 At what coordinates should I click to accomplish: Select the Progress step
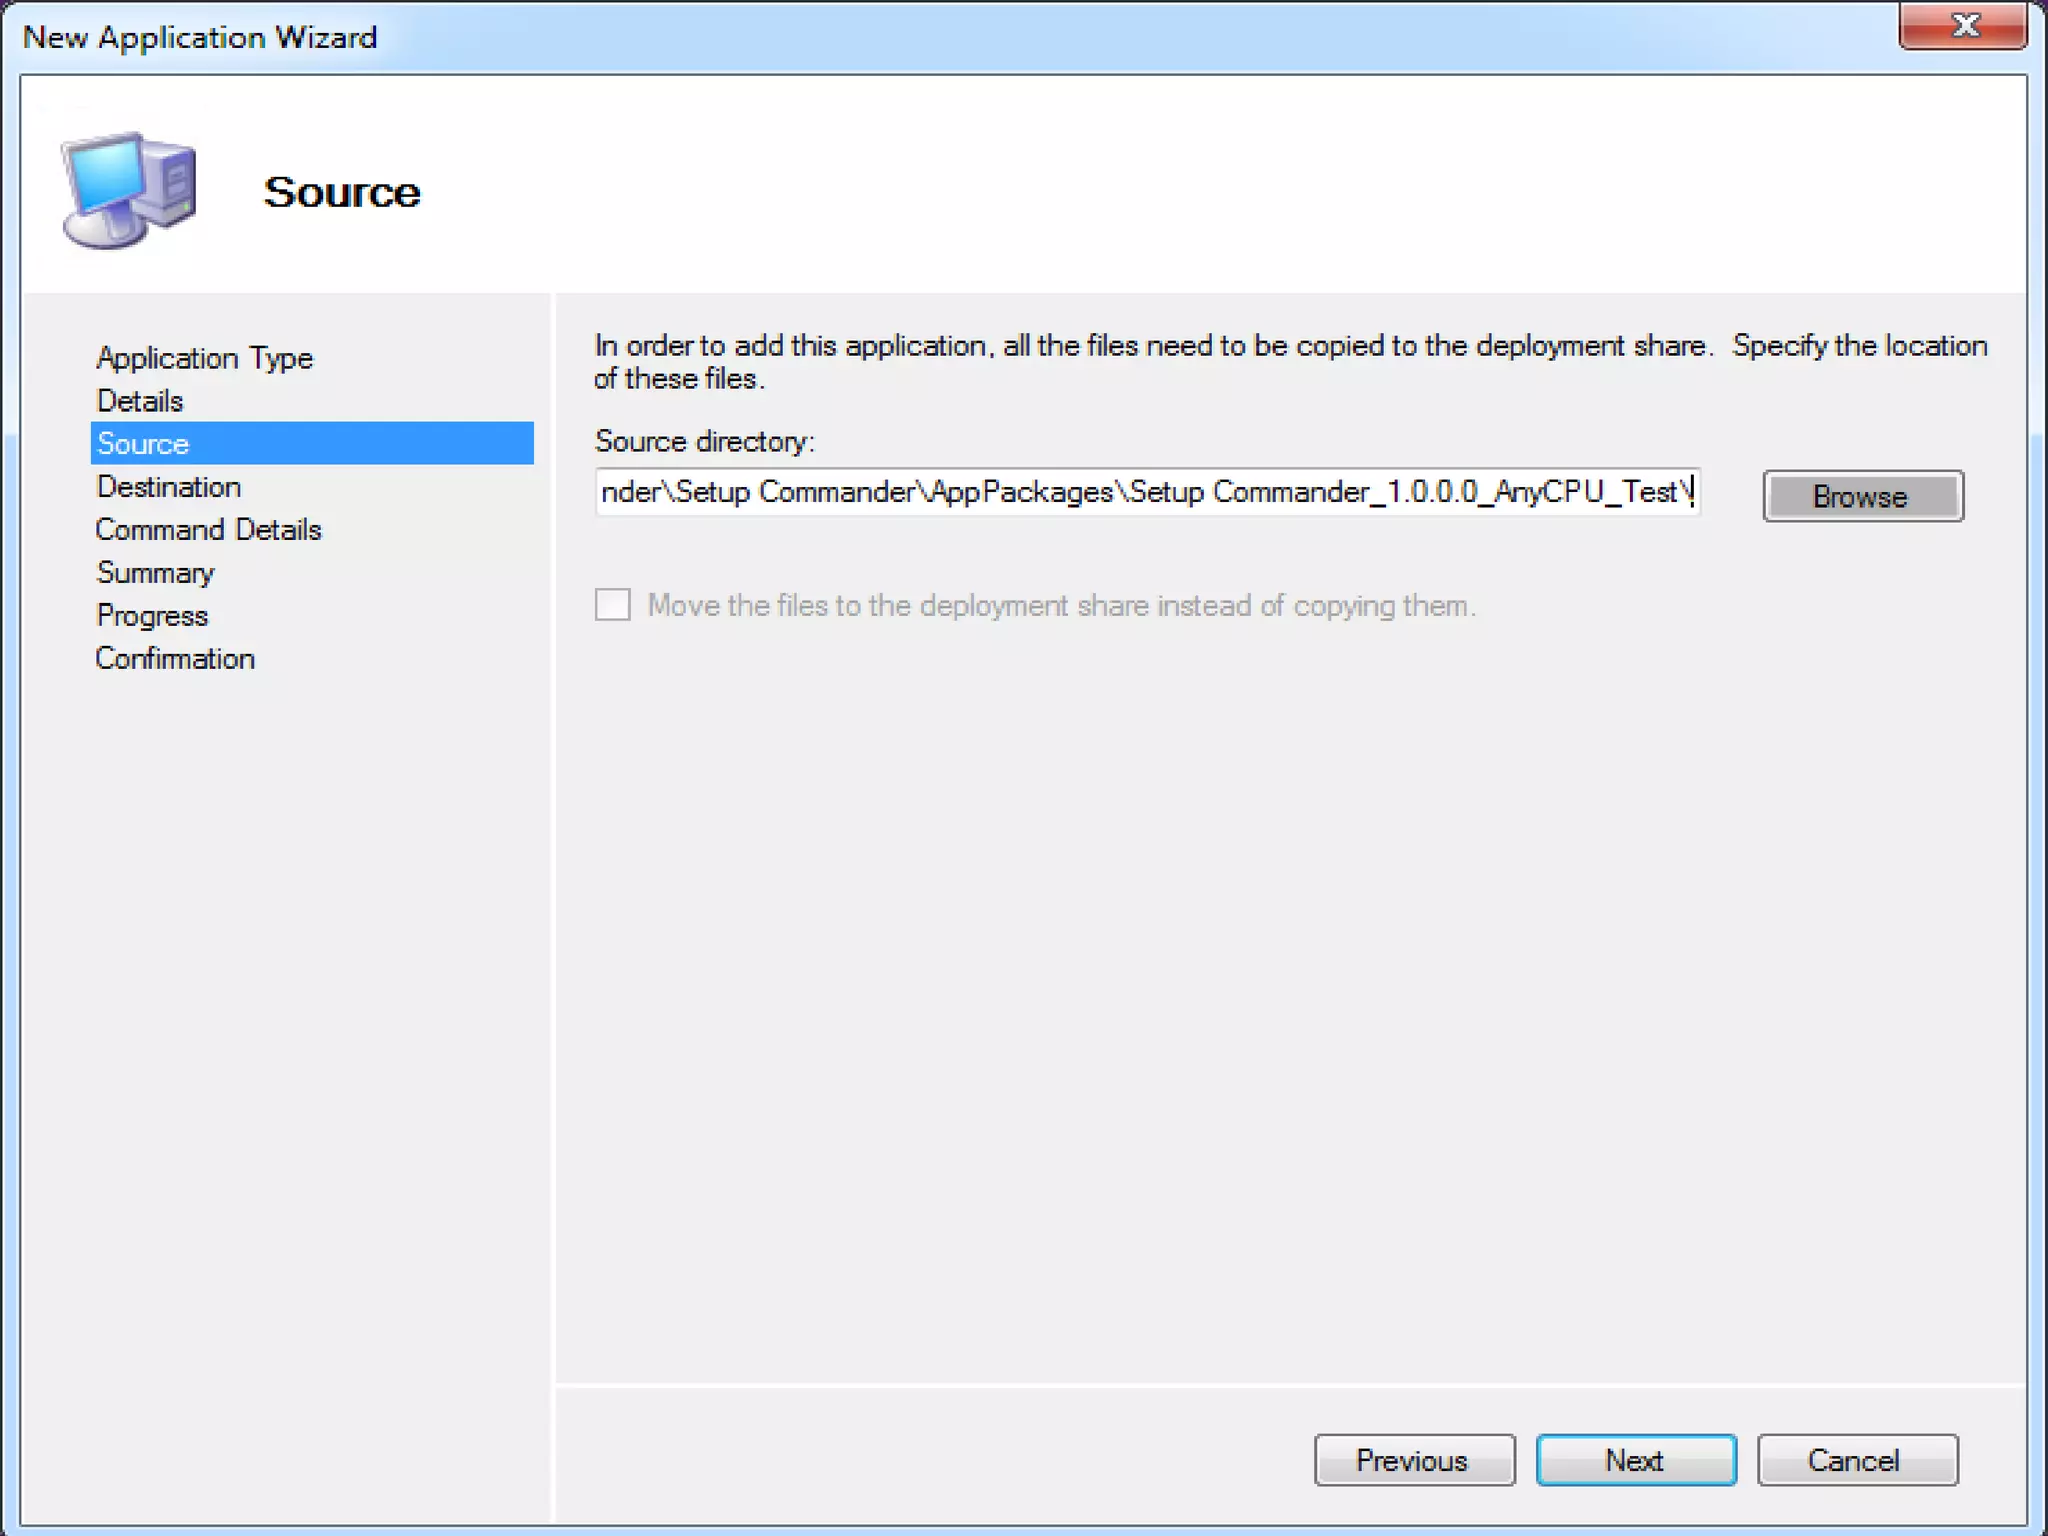152,616
